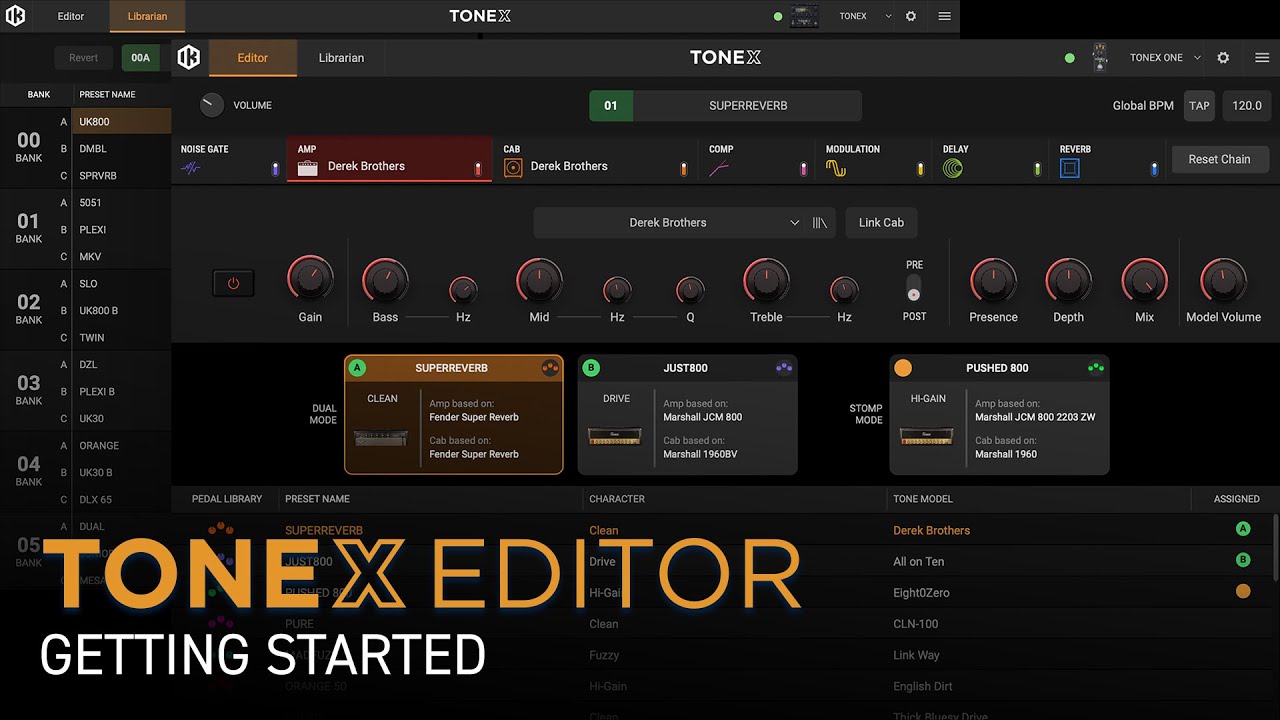Viewport: 1280px width, 720px height.
Task: Toggle AMP block on/off LED
Action: [x=478, y=169]
